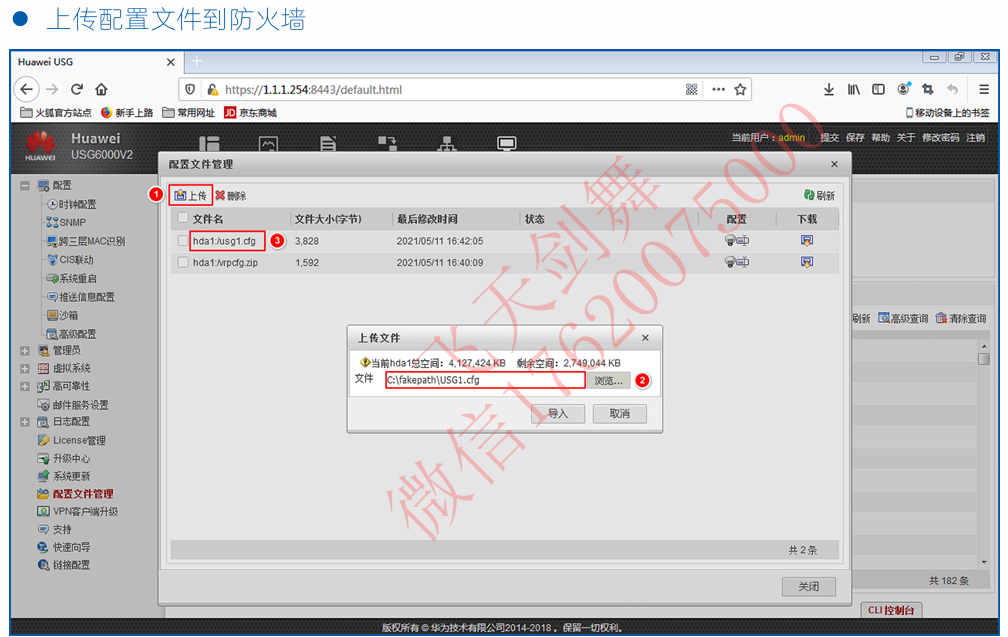Screen dimensions: 1008x637
Task: Open the objects icon in the Huawei top navigation
Action: (x=387, y=143)
